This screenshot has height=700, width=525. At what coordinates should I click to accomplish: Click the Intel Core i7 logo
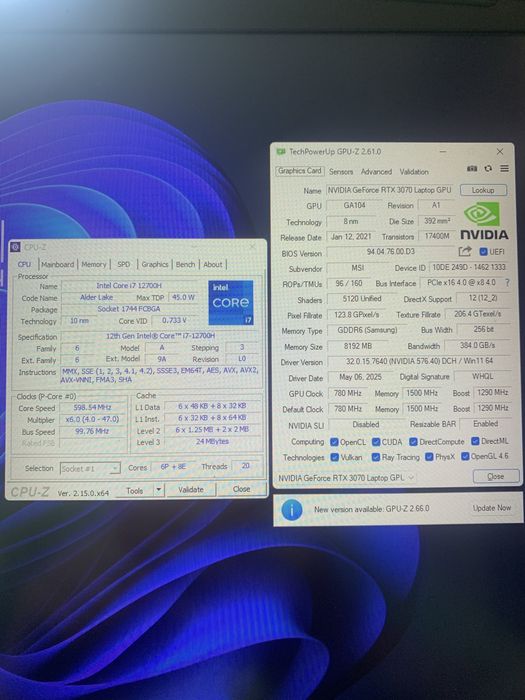coord(231,302)
